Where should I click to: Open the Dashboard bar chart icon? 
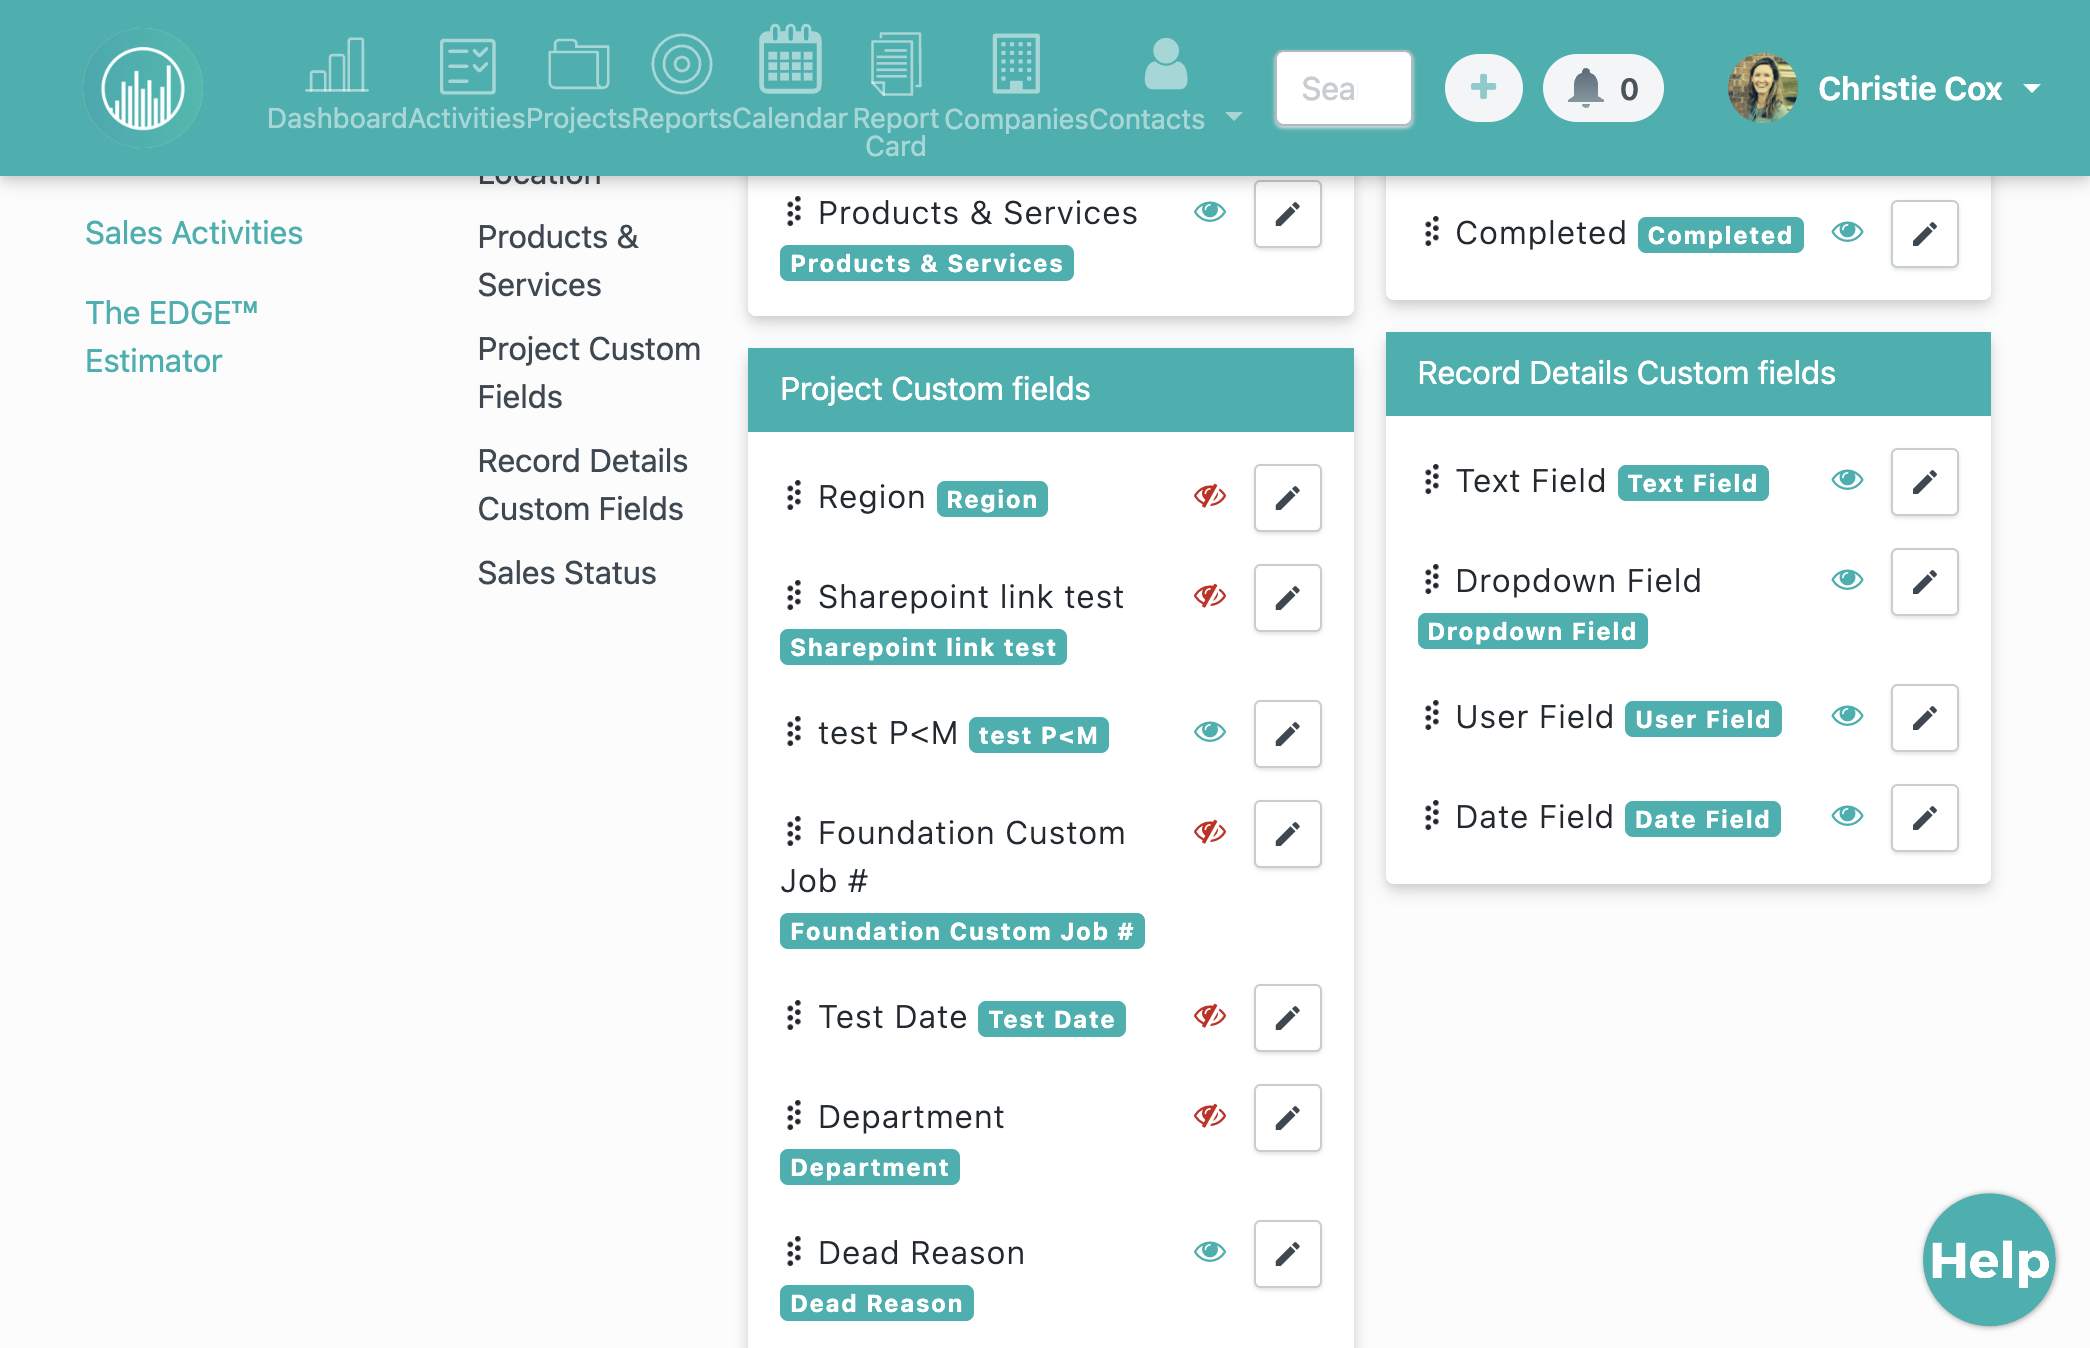[337, 66]
